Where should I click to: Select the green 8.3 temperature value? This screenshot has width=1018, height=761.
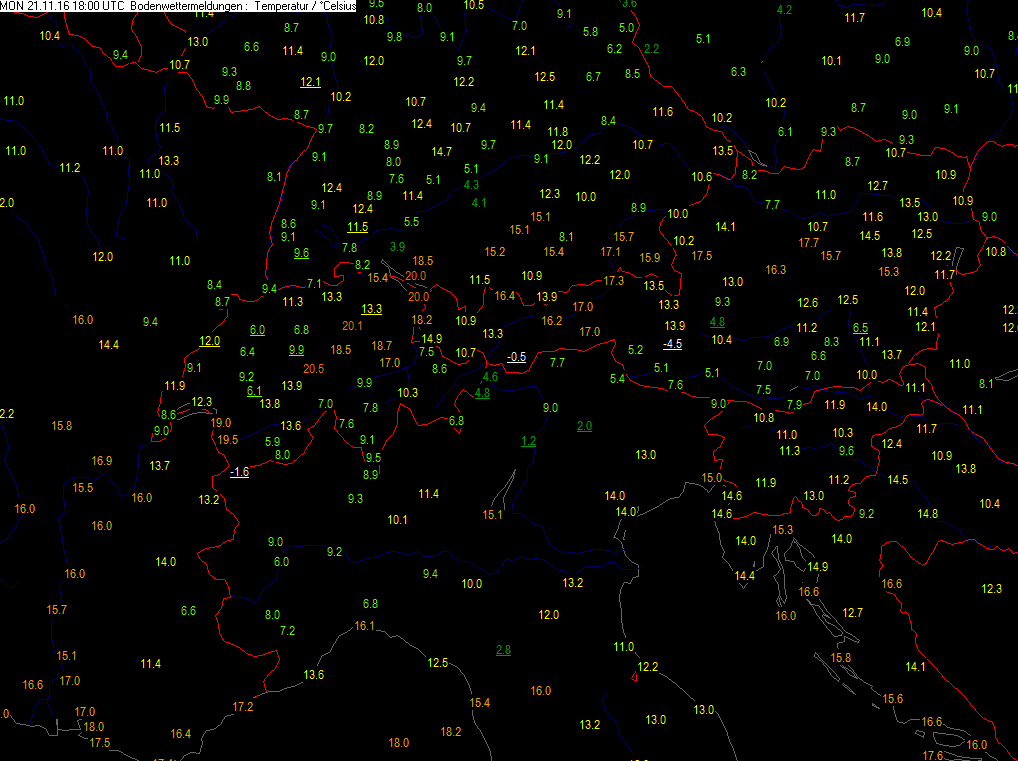(832, 342)
